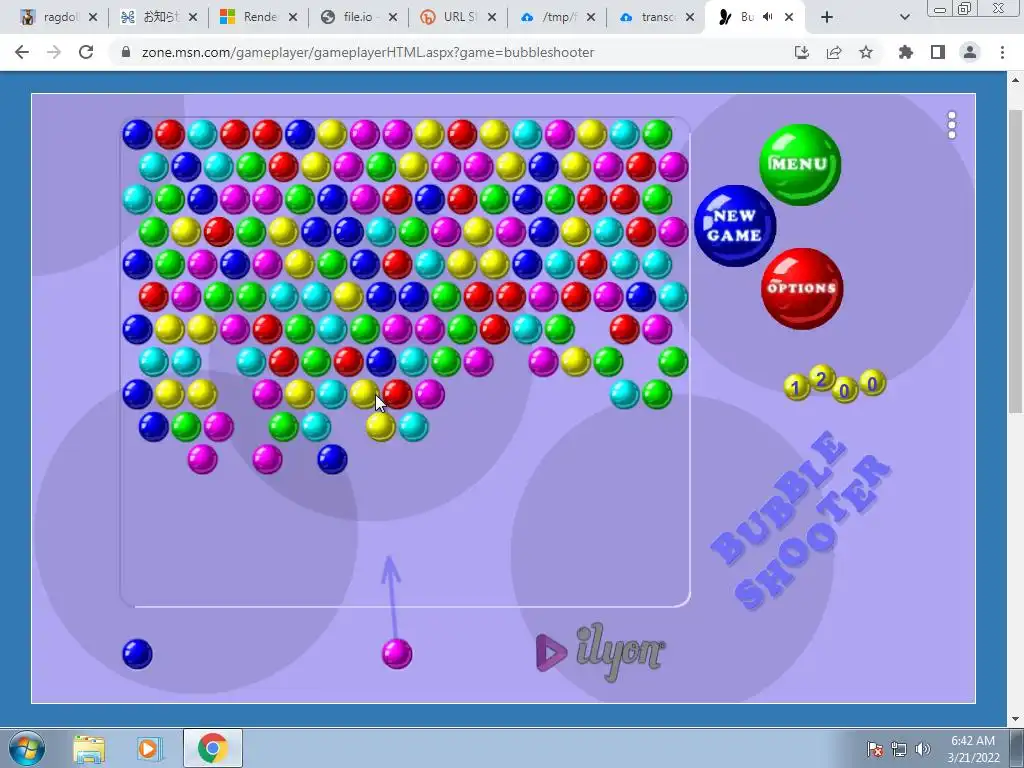The image size is (1024, 768).
Task: Click the scrollbar up arrow
Action: (x=1015, y=80)
